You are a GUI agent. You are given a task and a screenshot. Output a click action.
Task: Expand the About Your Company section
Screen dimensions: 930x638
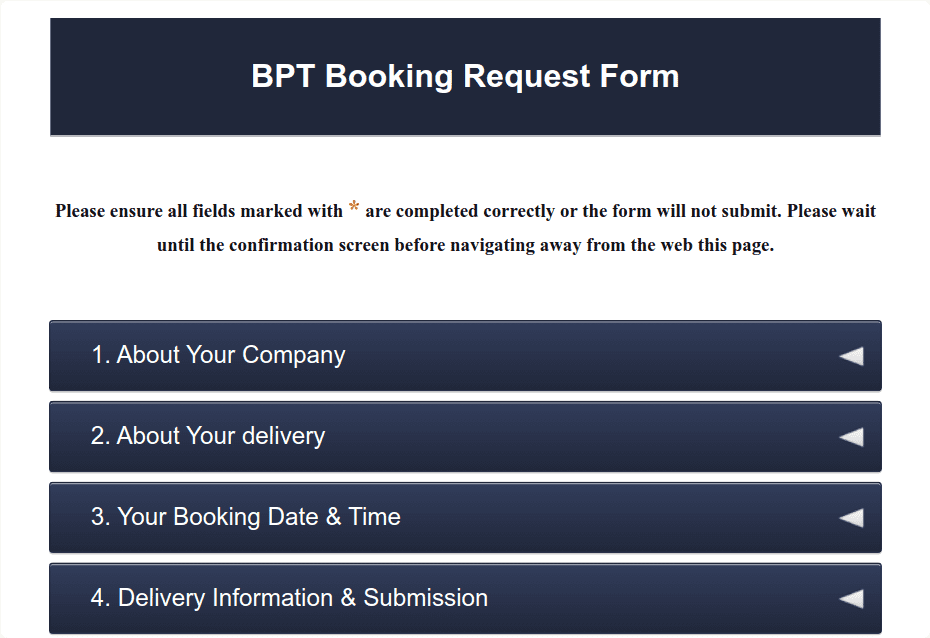click(x=465, y=355)
